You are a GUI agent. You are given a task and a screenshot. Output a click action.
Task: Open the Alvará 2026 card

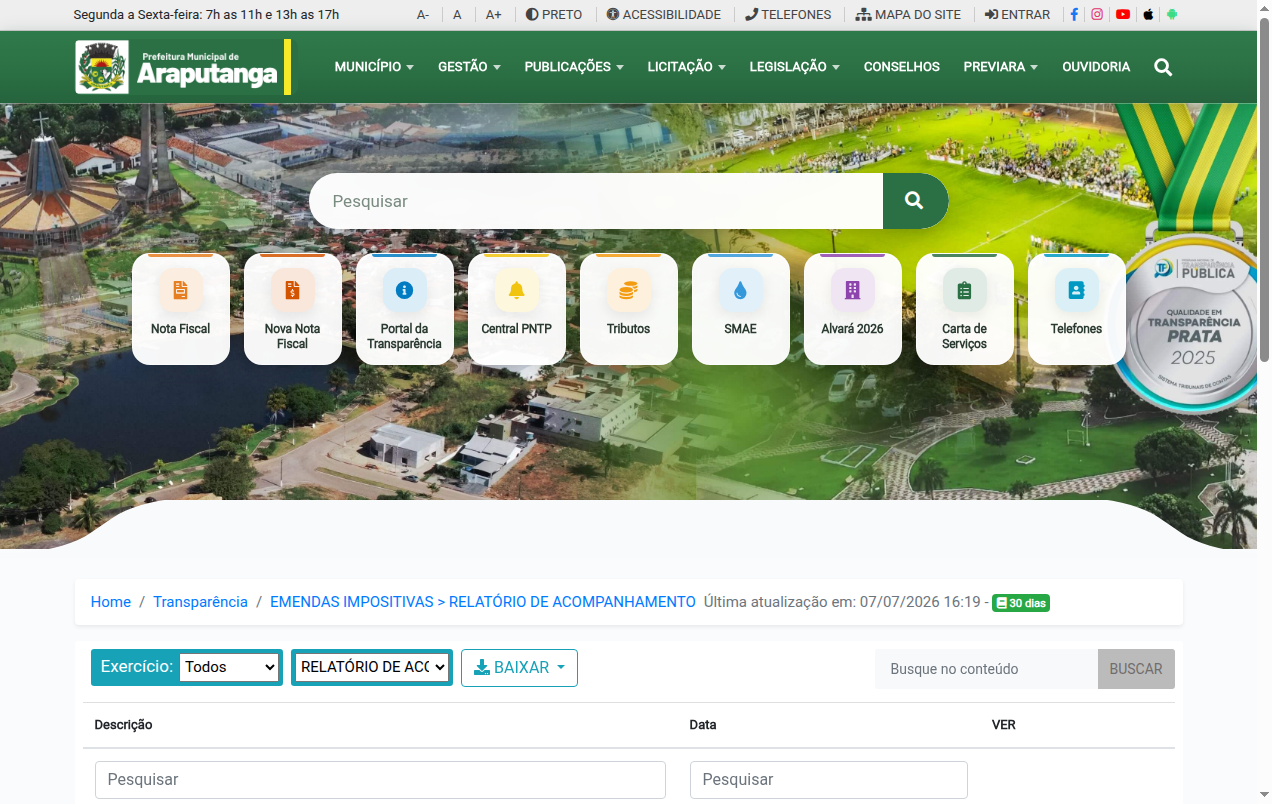click(852, 309)
